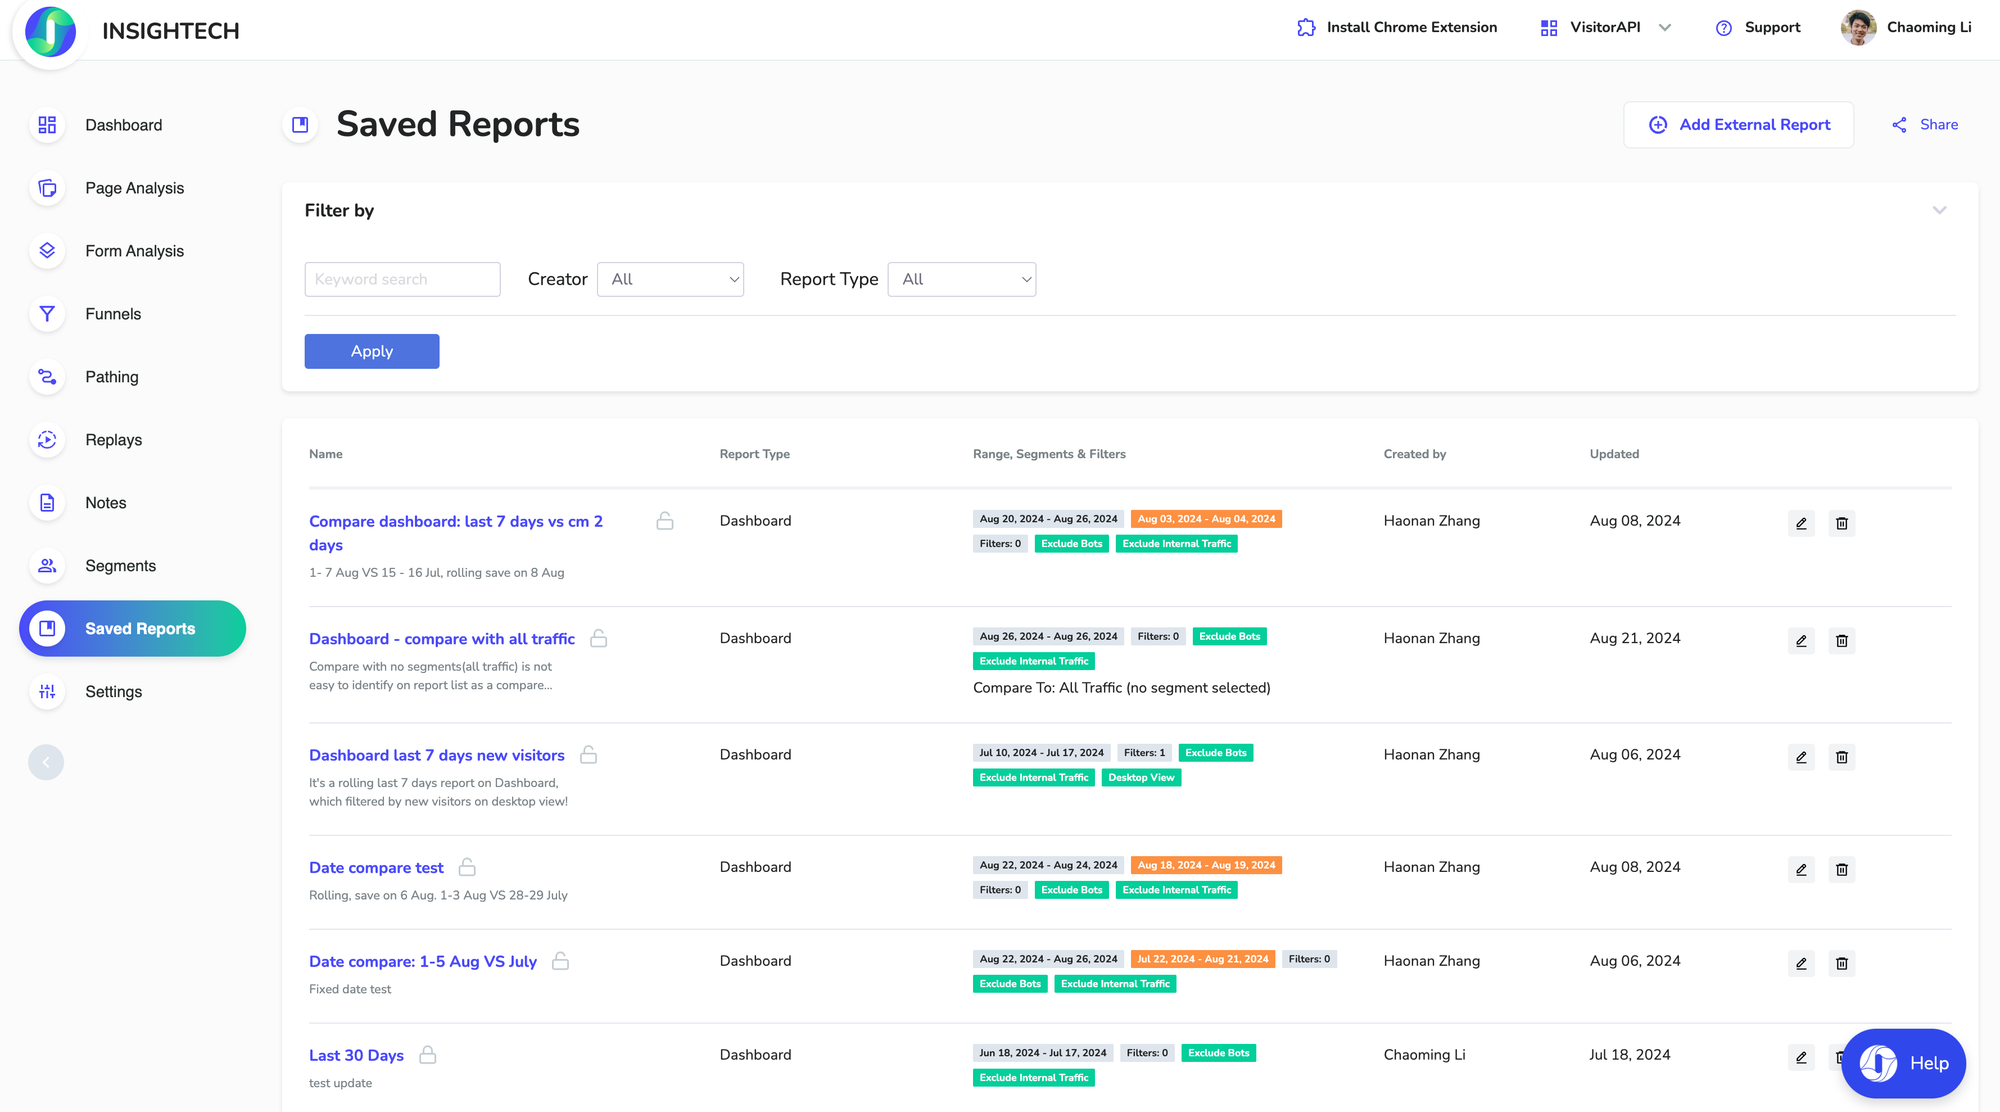Delete Compare dashboard last 7 days report
2000x1112 pixels.
(1841, 523)
